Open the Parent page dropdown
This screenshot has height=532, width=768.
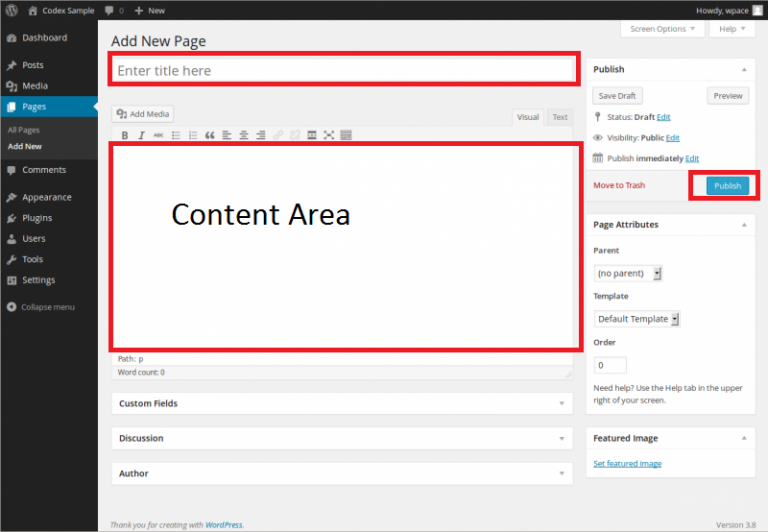(x=628, y=273)
